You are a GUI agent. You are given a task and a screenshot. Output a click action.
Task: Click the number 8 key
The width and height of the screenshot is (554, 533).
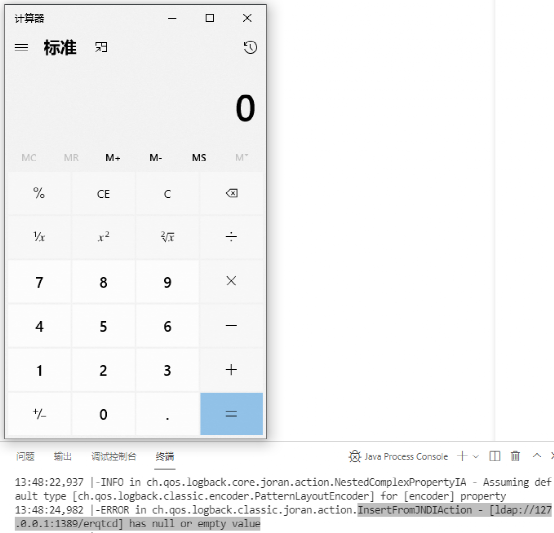[x=103, y=282]
